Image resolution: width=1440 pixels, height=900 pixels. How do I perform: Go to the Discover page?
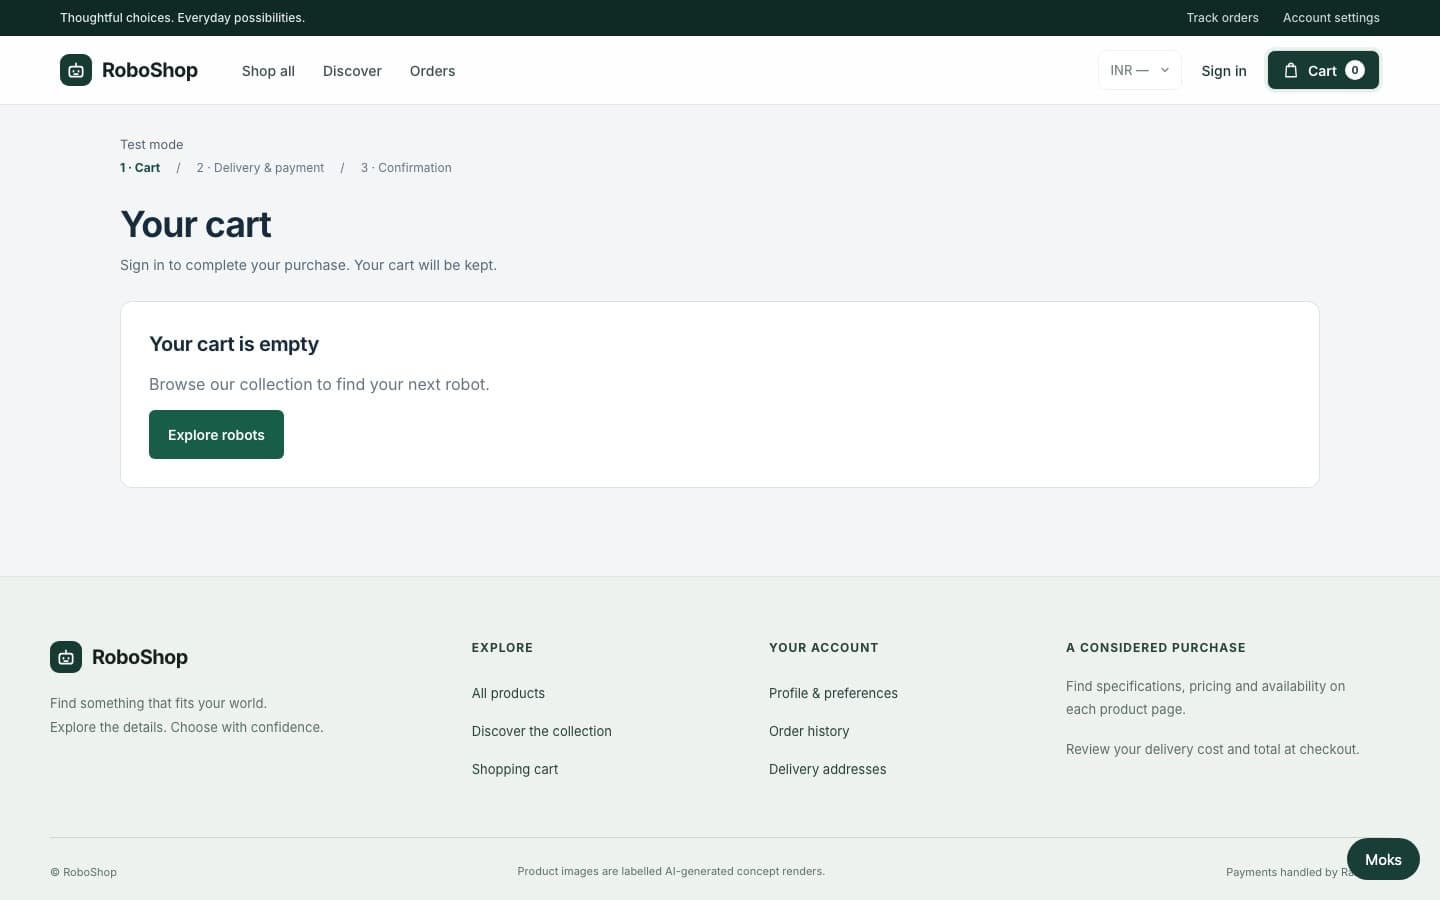352,71
